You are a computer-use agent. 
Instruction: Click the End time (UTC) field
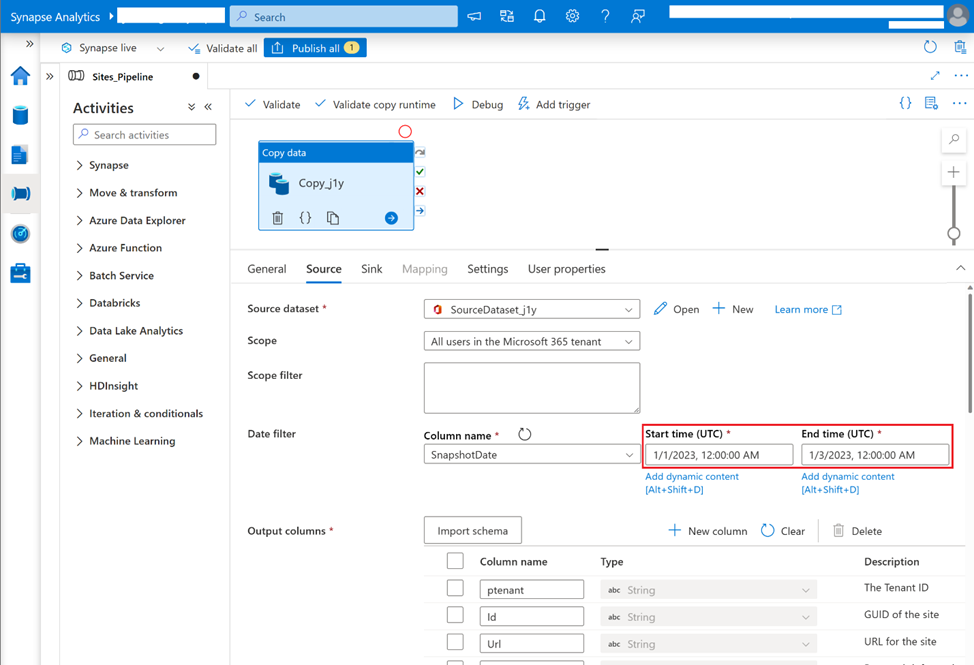(875, 455)
